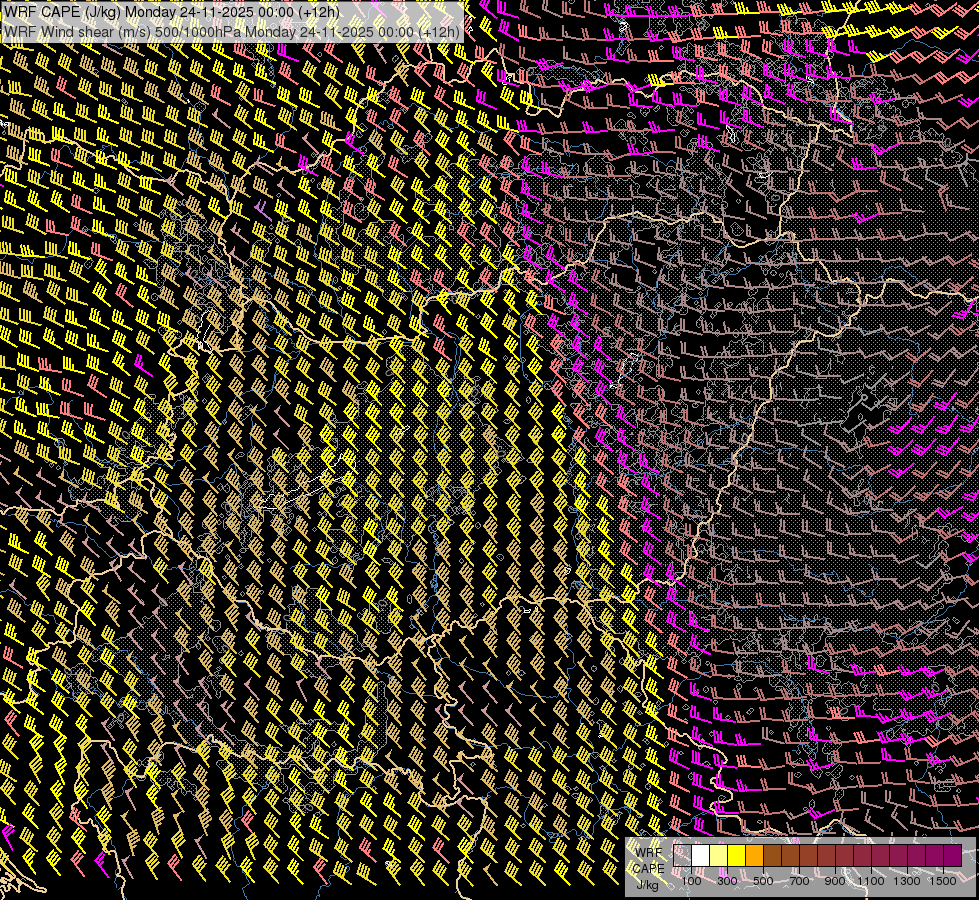Click the legend label 1100

tap(870, 881)
